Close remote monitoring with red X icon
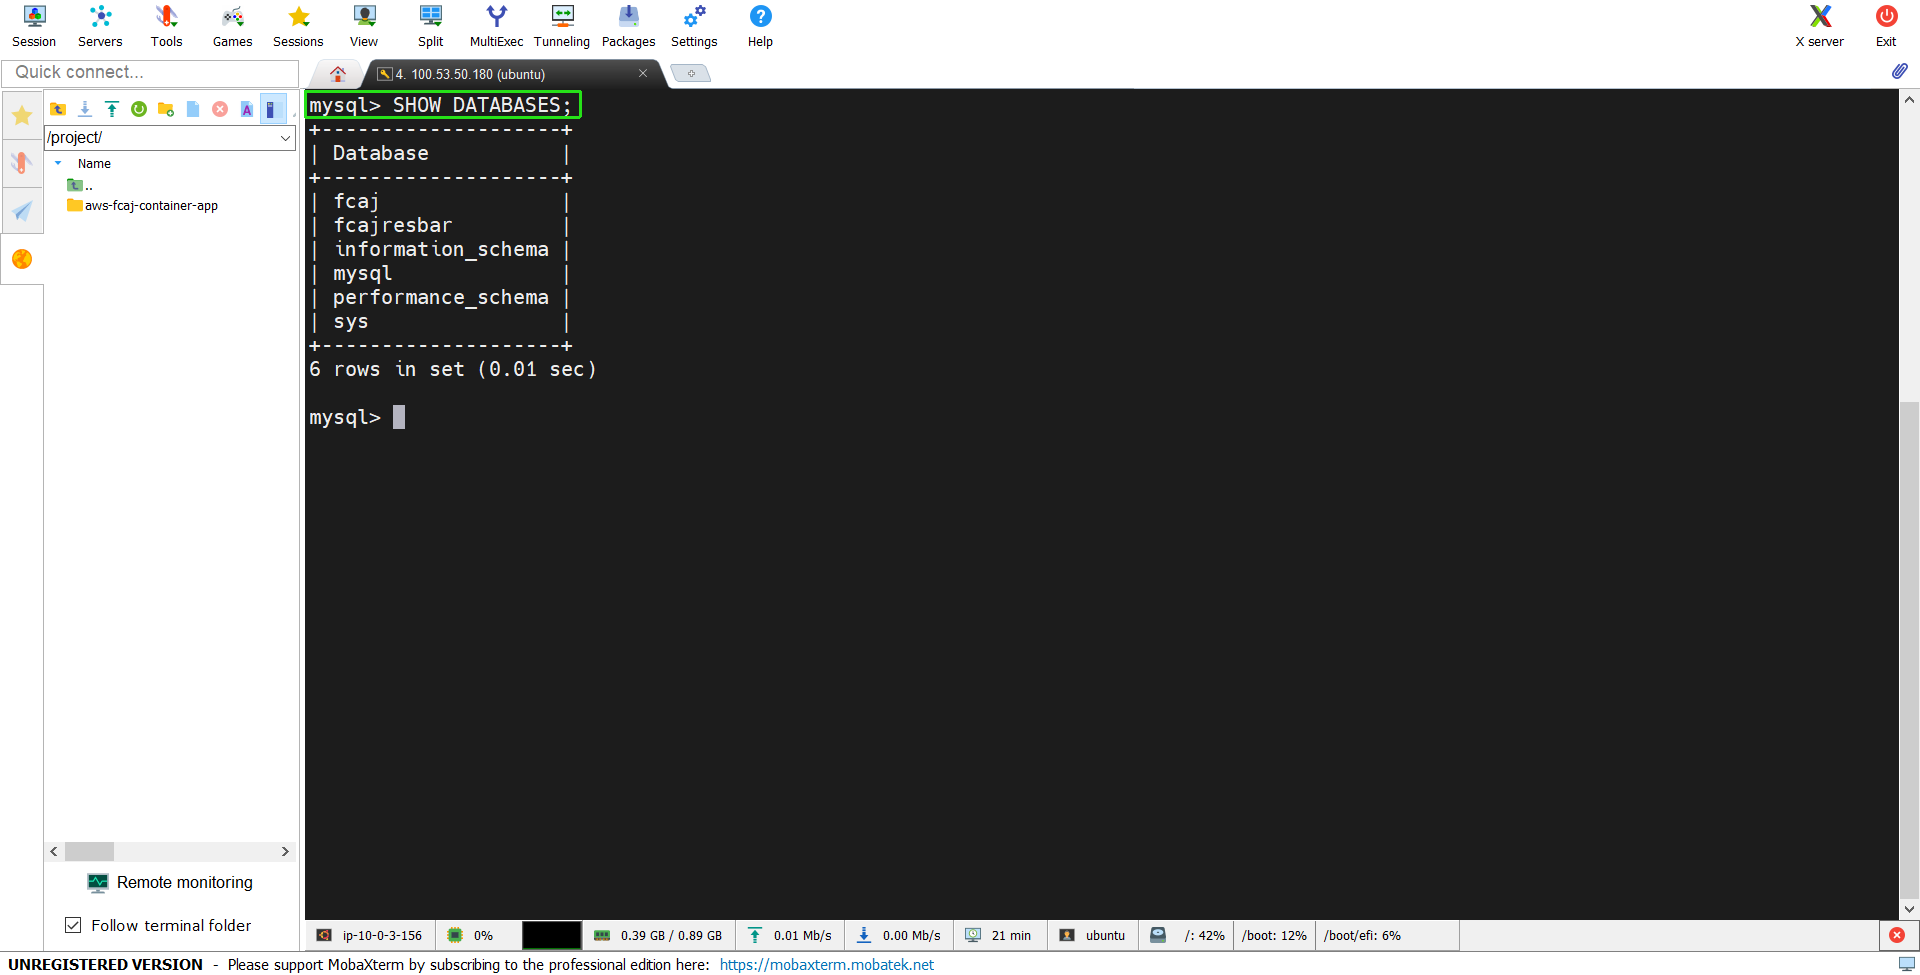1920x975 pixels. coord(1897,935)
